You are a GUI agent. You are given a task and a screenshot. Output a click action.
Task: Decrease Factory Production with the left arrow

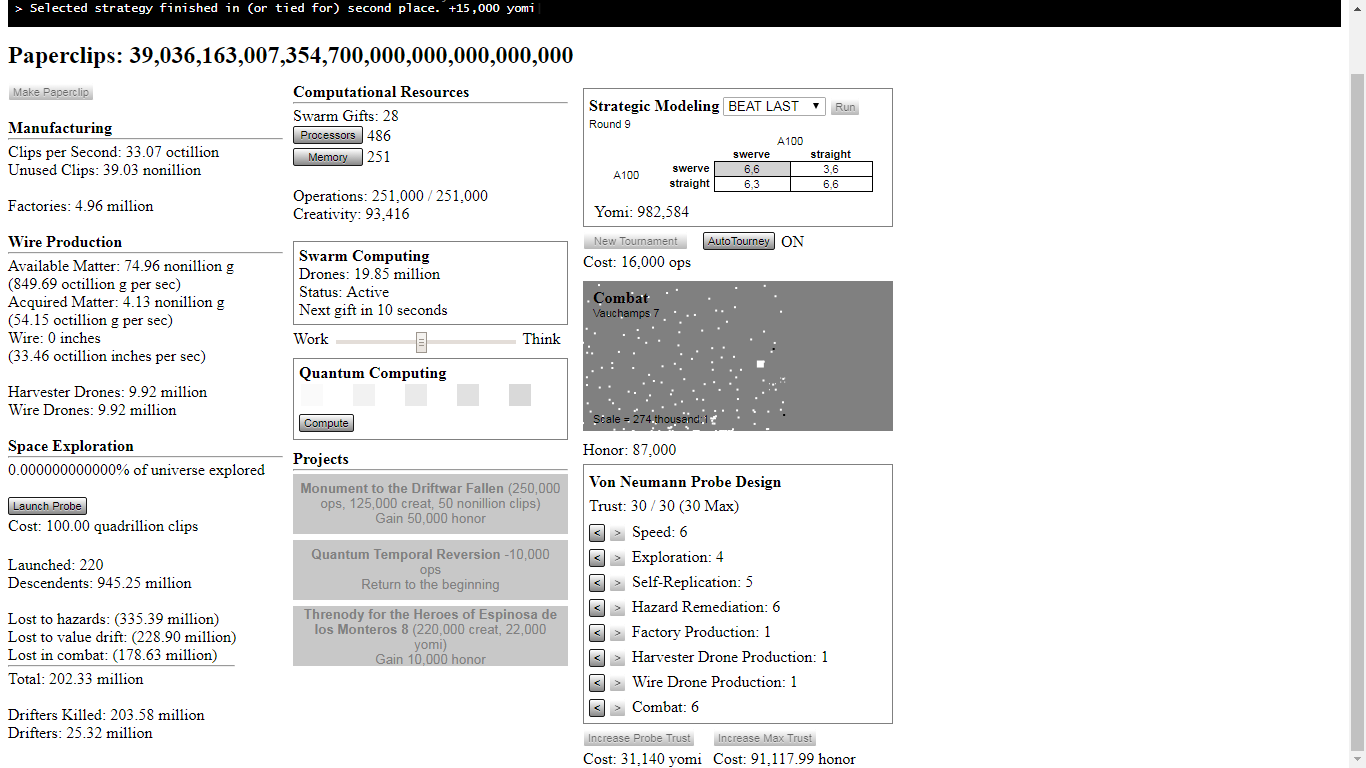pos(597,633)
